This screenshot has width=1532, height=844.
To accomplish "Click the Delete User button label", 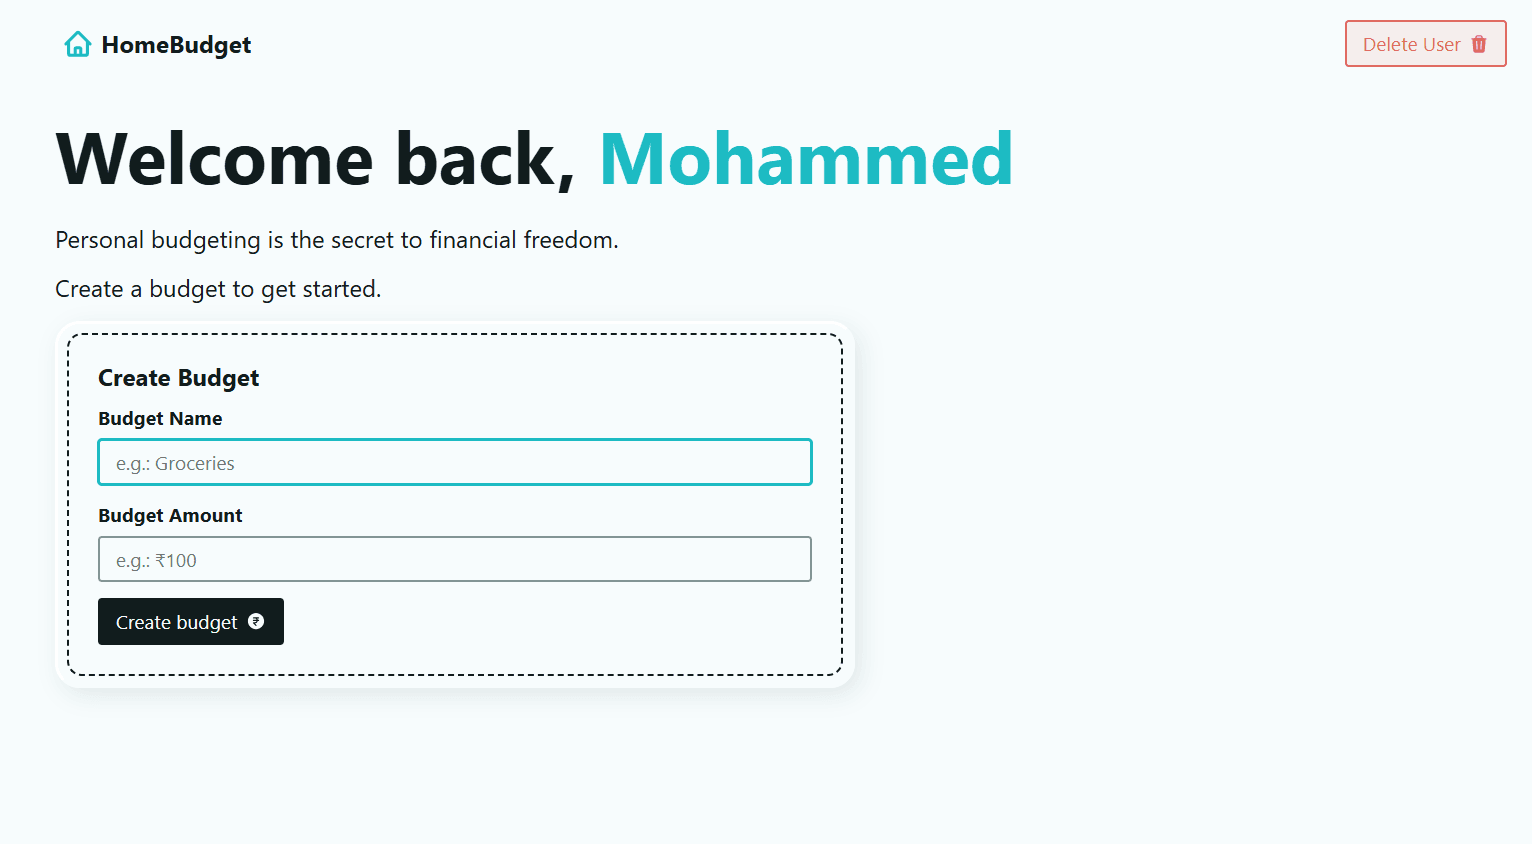I will coord(1411,44).
